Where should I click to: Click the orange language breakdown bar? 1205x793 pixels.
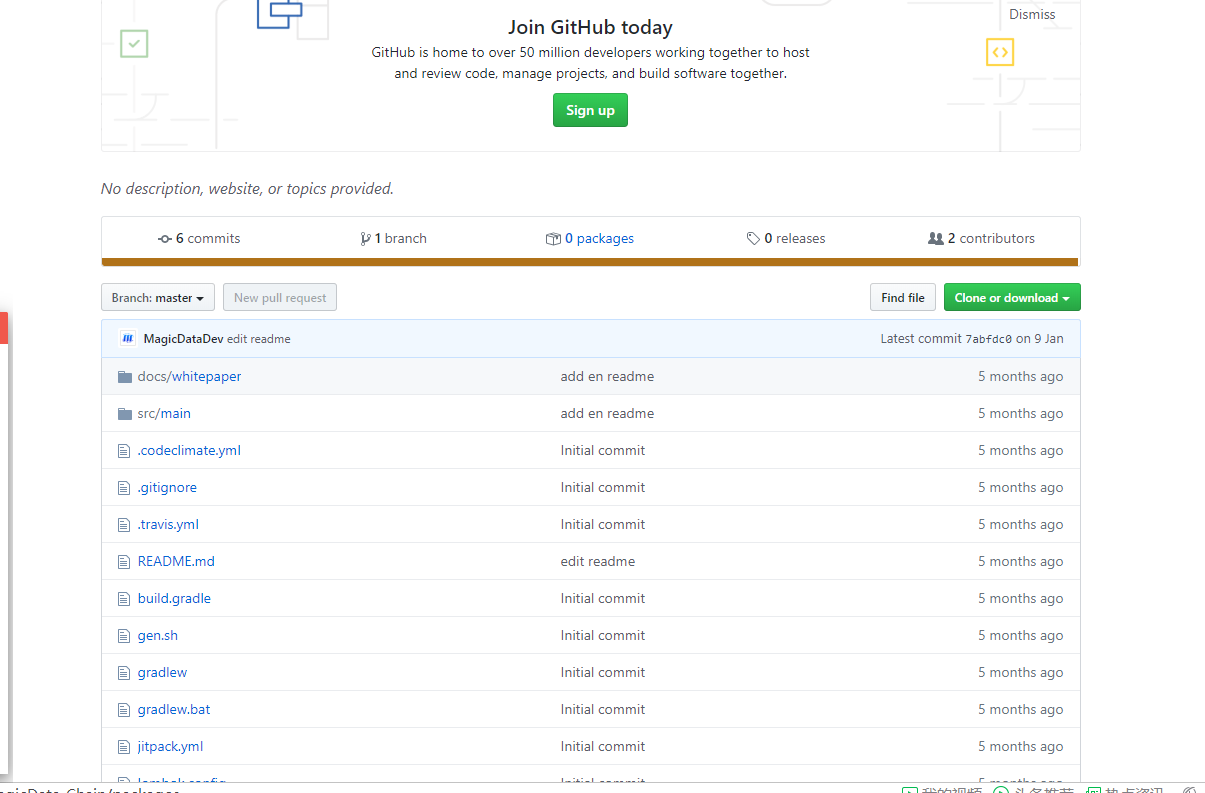point(590,263)
